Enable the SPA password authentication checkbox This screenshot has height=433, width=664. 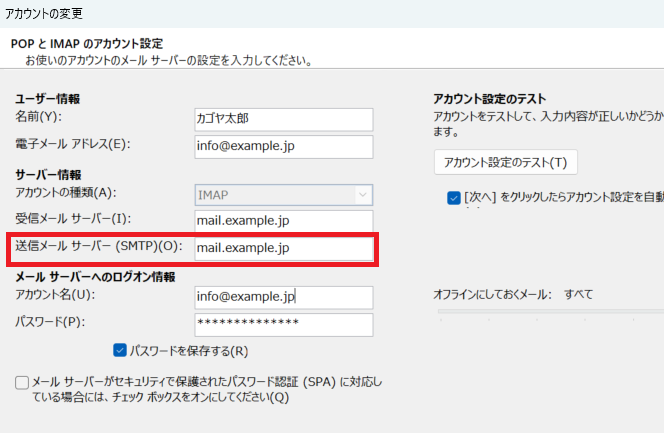coord(22,383)
